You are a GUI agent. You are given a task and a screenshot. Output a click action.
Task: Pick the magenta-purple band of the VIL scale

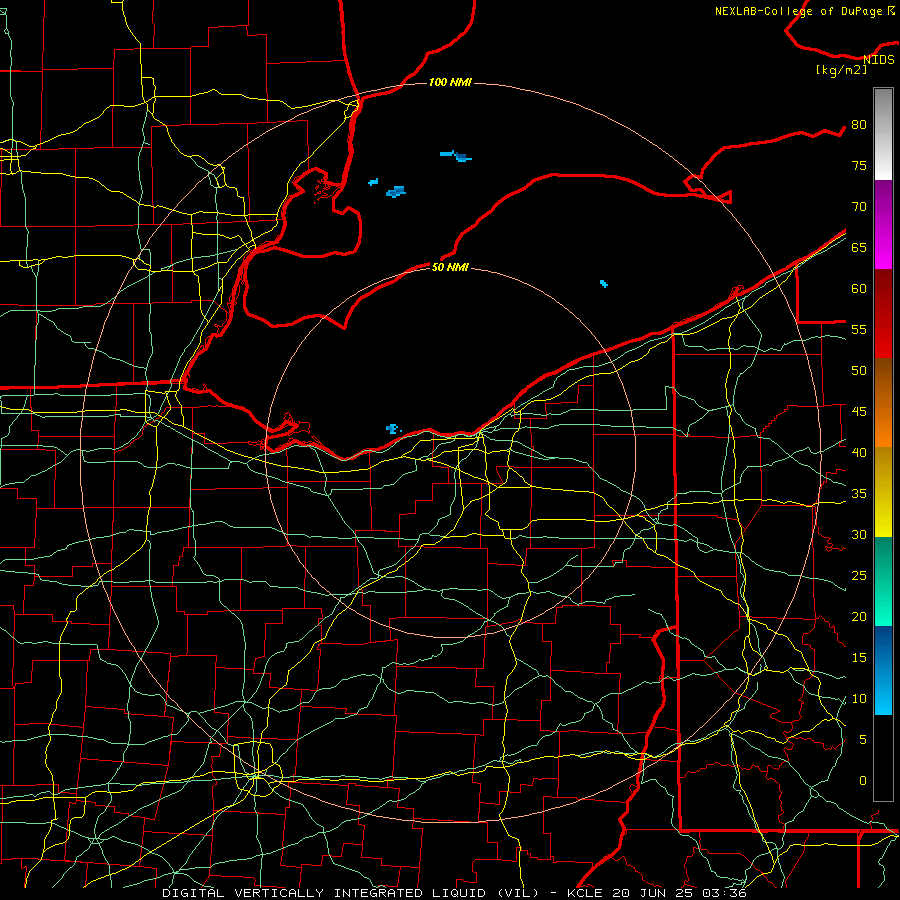883,224
